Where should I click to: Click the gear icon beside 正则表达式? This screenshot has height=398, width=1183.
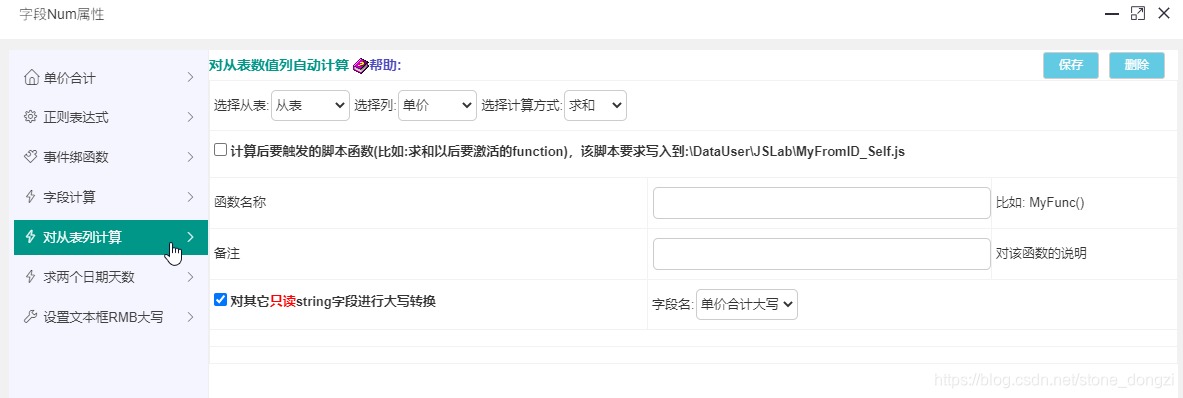click(x=31, y=117)
